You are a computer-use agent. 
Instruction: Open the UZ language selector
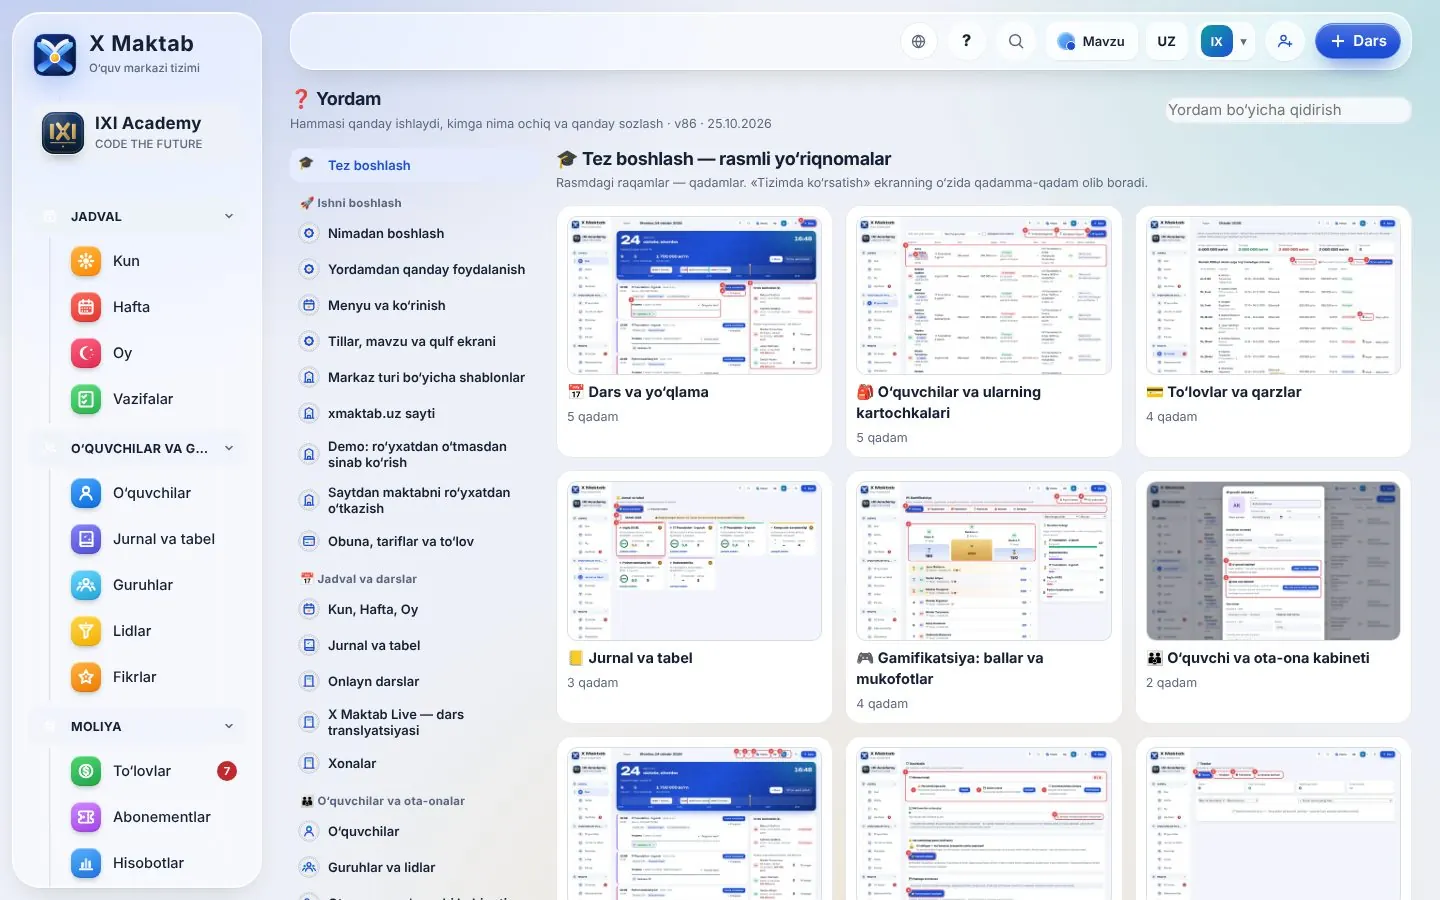[1166, 41]
